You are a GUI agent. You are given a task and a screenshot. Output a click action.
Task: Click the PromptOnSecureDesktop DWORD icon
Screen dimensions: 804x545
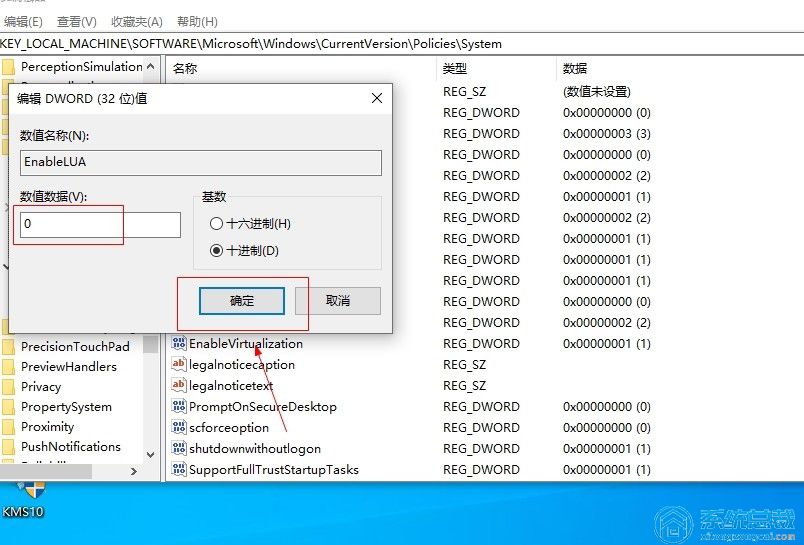[178, 407]
